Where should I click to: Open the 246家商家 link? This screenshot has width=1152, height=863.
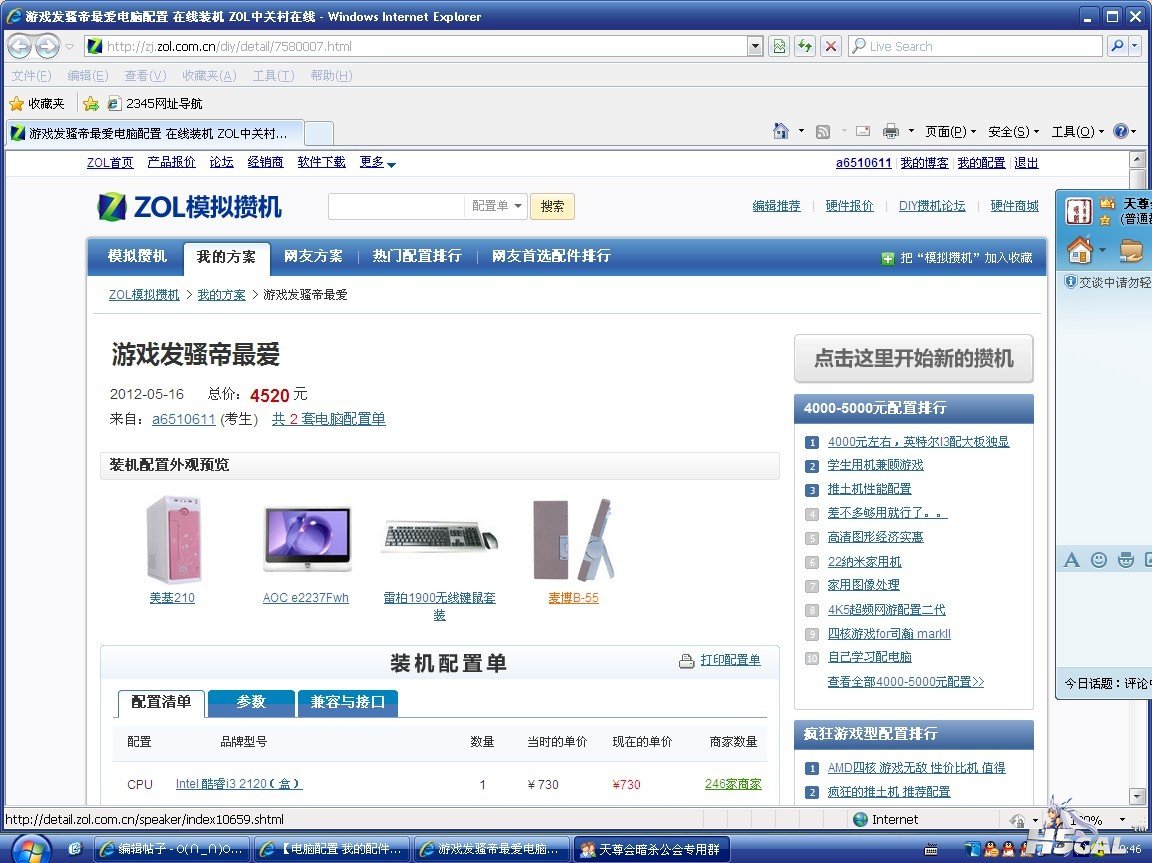732,784
